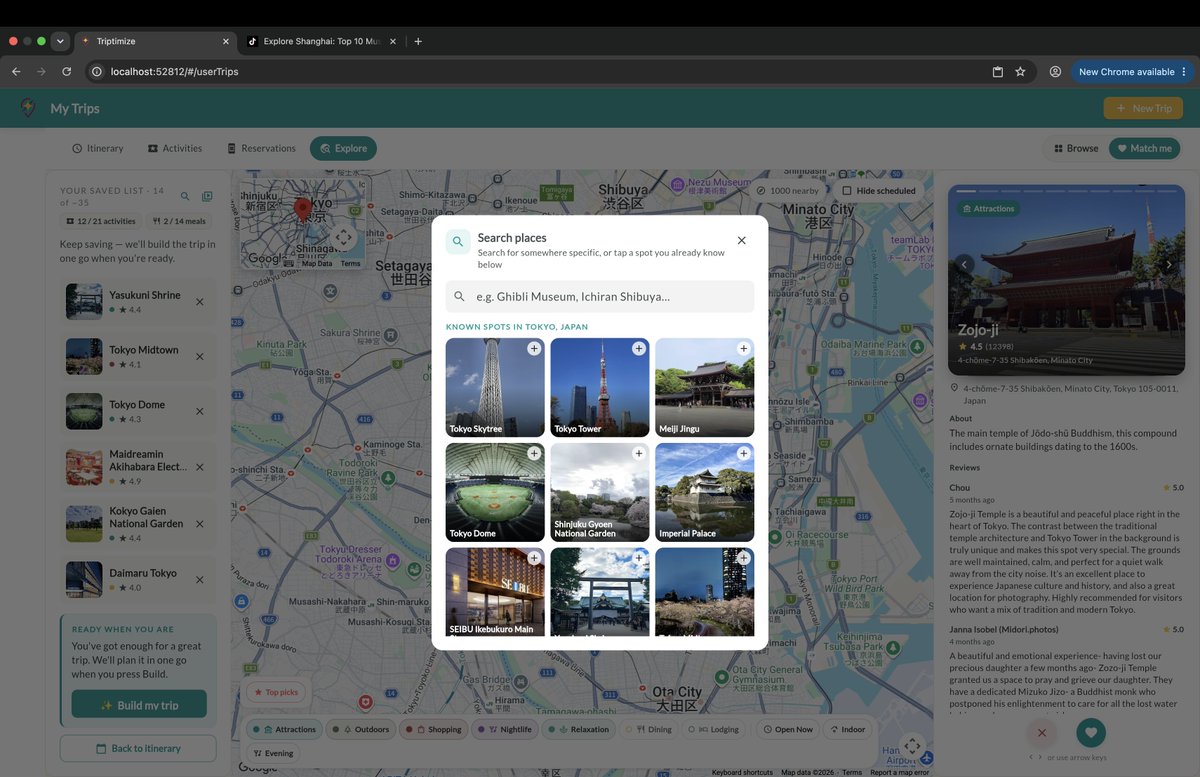Open Yasukuni Shrine saved item
Image resolution: width=1200 pixels, height=777 pixels.
click(x=138, y=301)
